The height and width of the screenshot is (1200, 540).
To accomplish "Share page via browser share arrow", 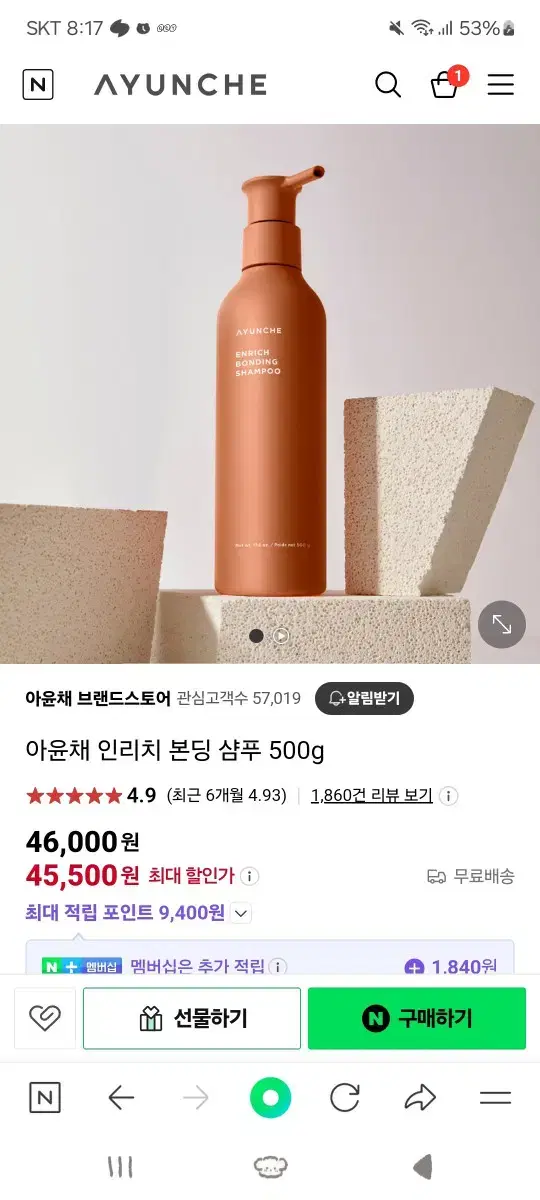I will coord(420,1098).
